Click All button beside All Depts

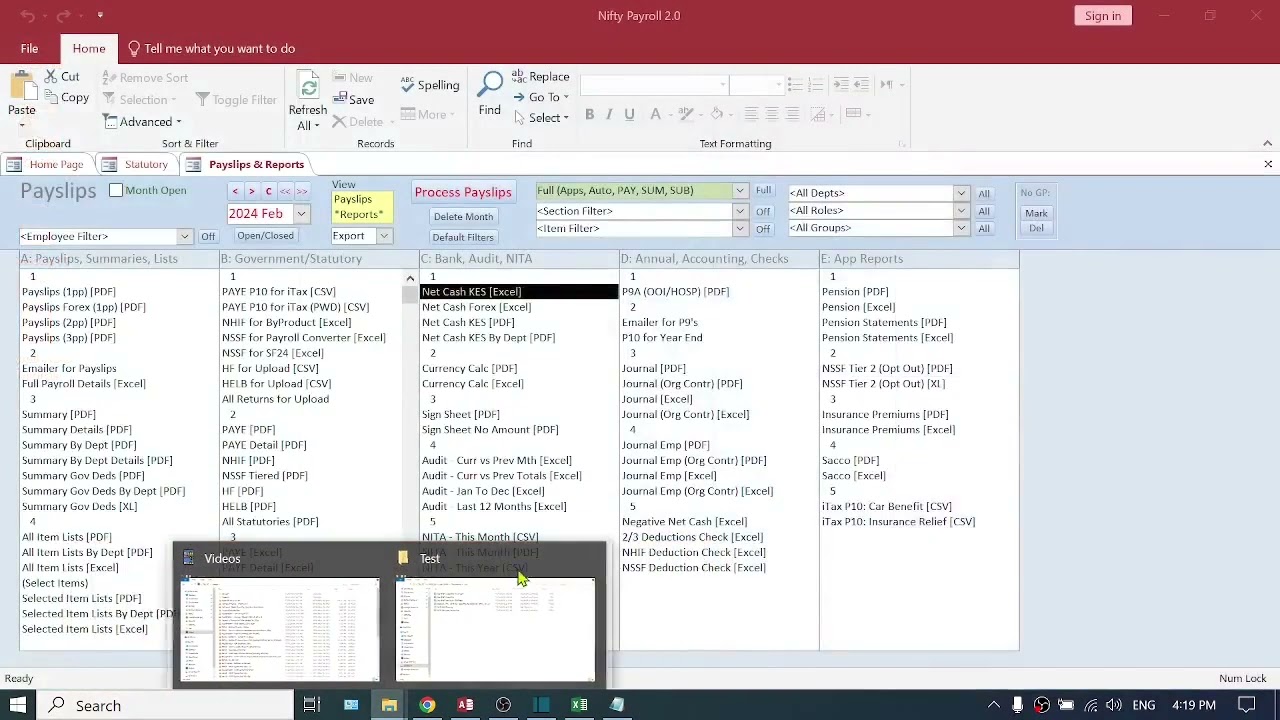[x=984, y=193]
